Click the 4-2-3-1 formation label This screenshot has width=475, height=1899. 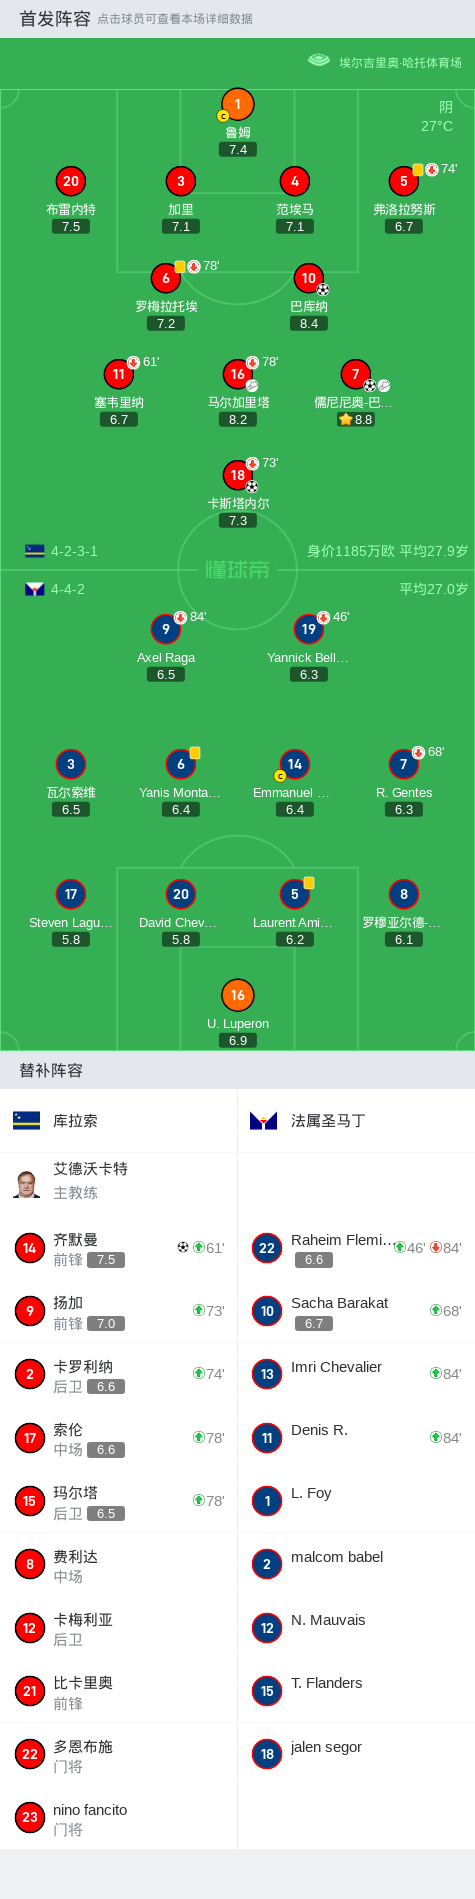coord(74,551)
